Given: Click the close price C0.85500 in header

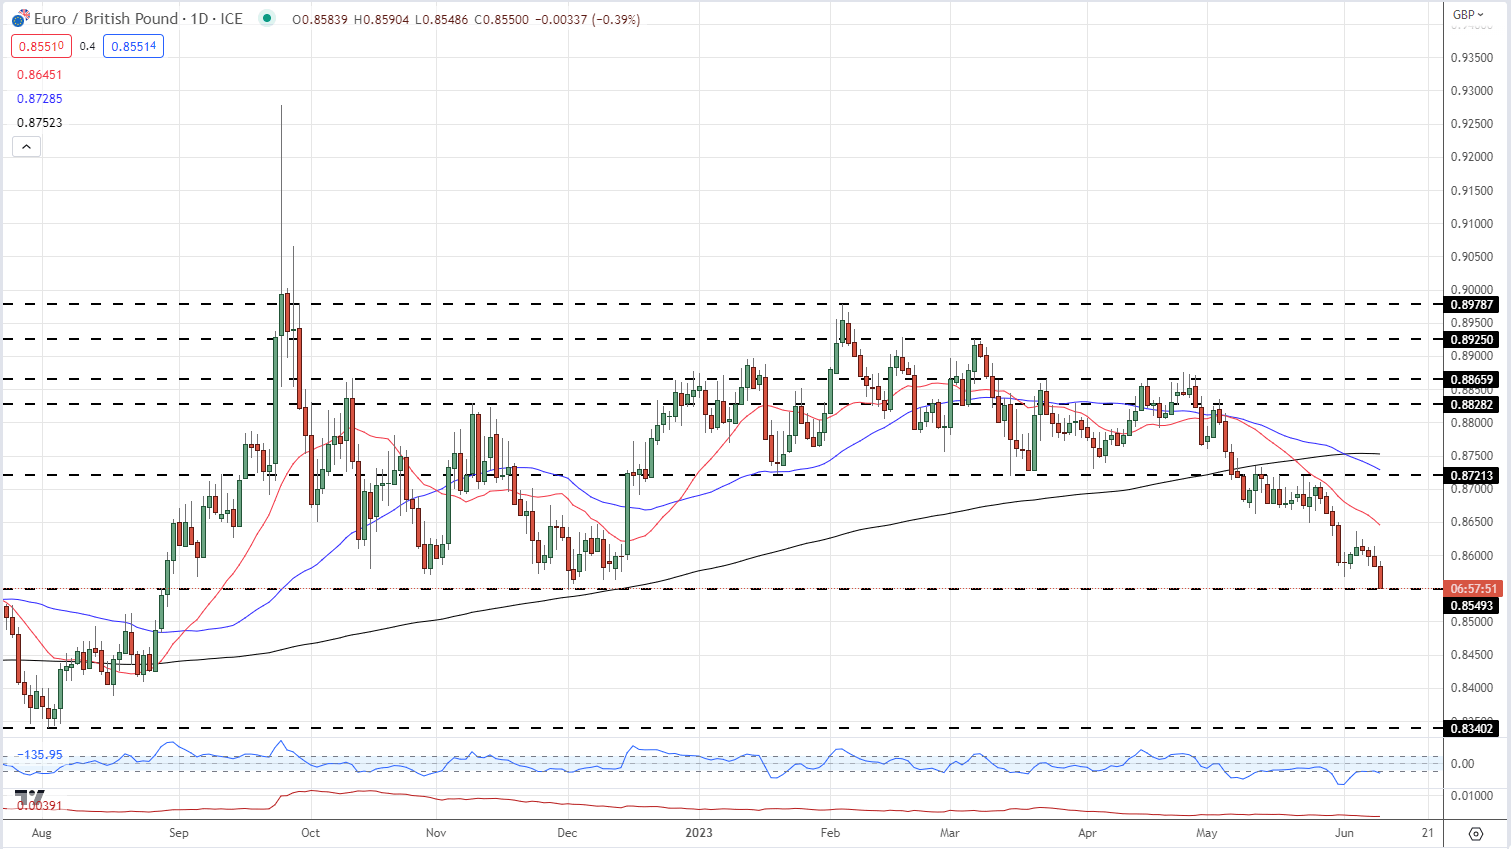Looking at the screenshot, I should click(x=501, y=19).
